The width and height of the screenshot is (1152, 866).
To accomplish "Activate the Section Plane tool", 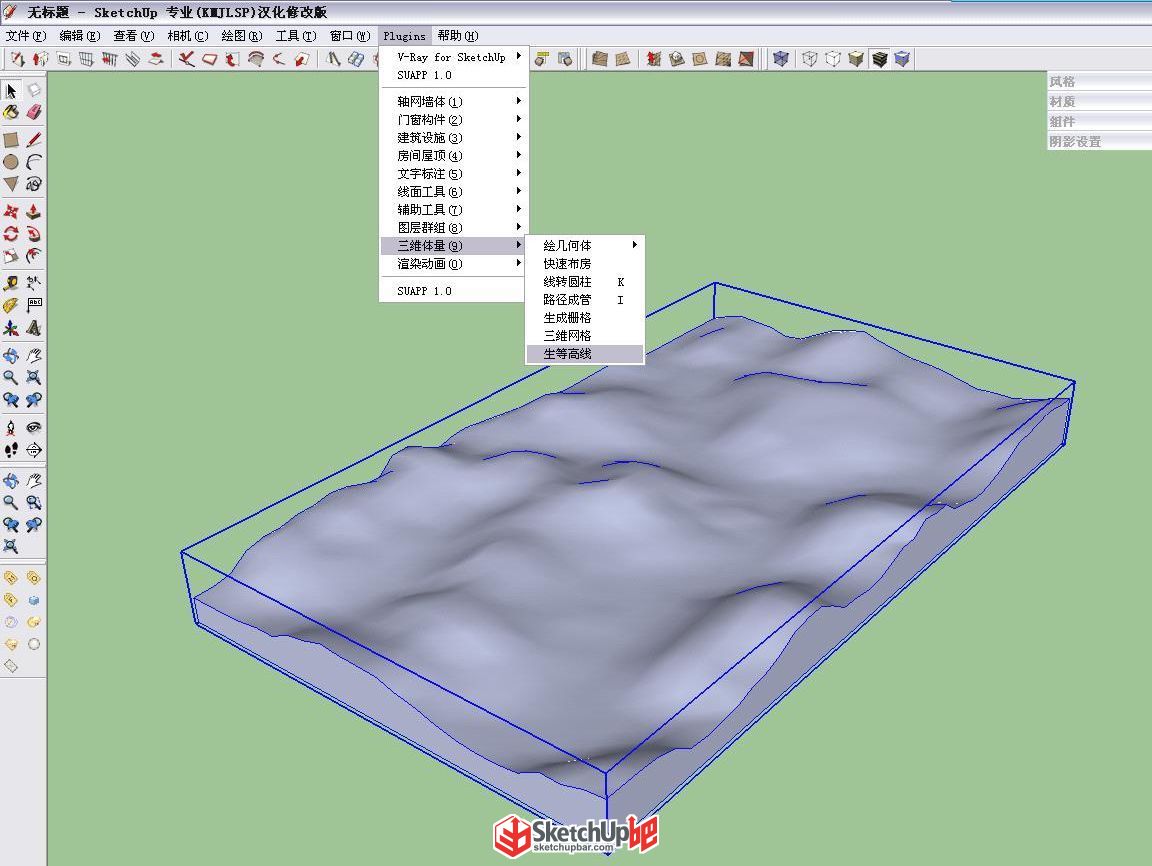I will pyautogui.click(x=34, y=450).
